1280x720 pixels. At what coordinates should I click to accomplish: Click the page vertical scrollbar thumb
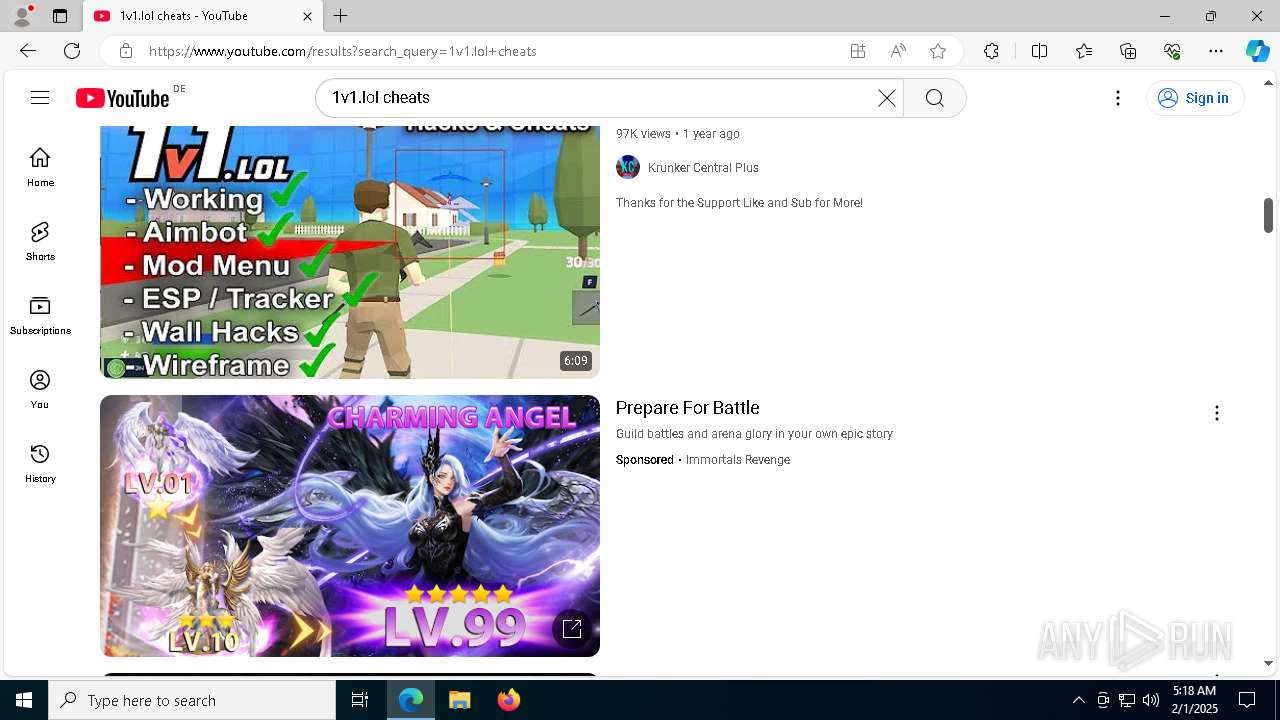1268,215
